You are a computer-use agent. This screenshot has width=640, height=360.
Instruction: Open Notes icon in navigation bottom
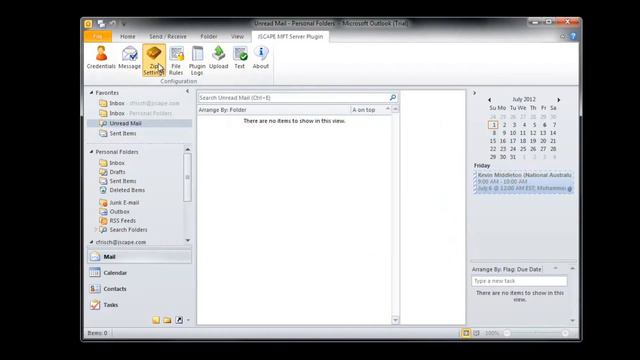(156, 320)
